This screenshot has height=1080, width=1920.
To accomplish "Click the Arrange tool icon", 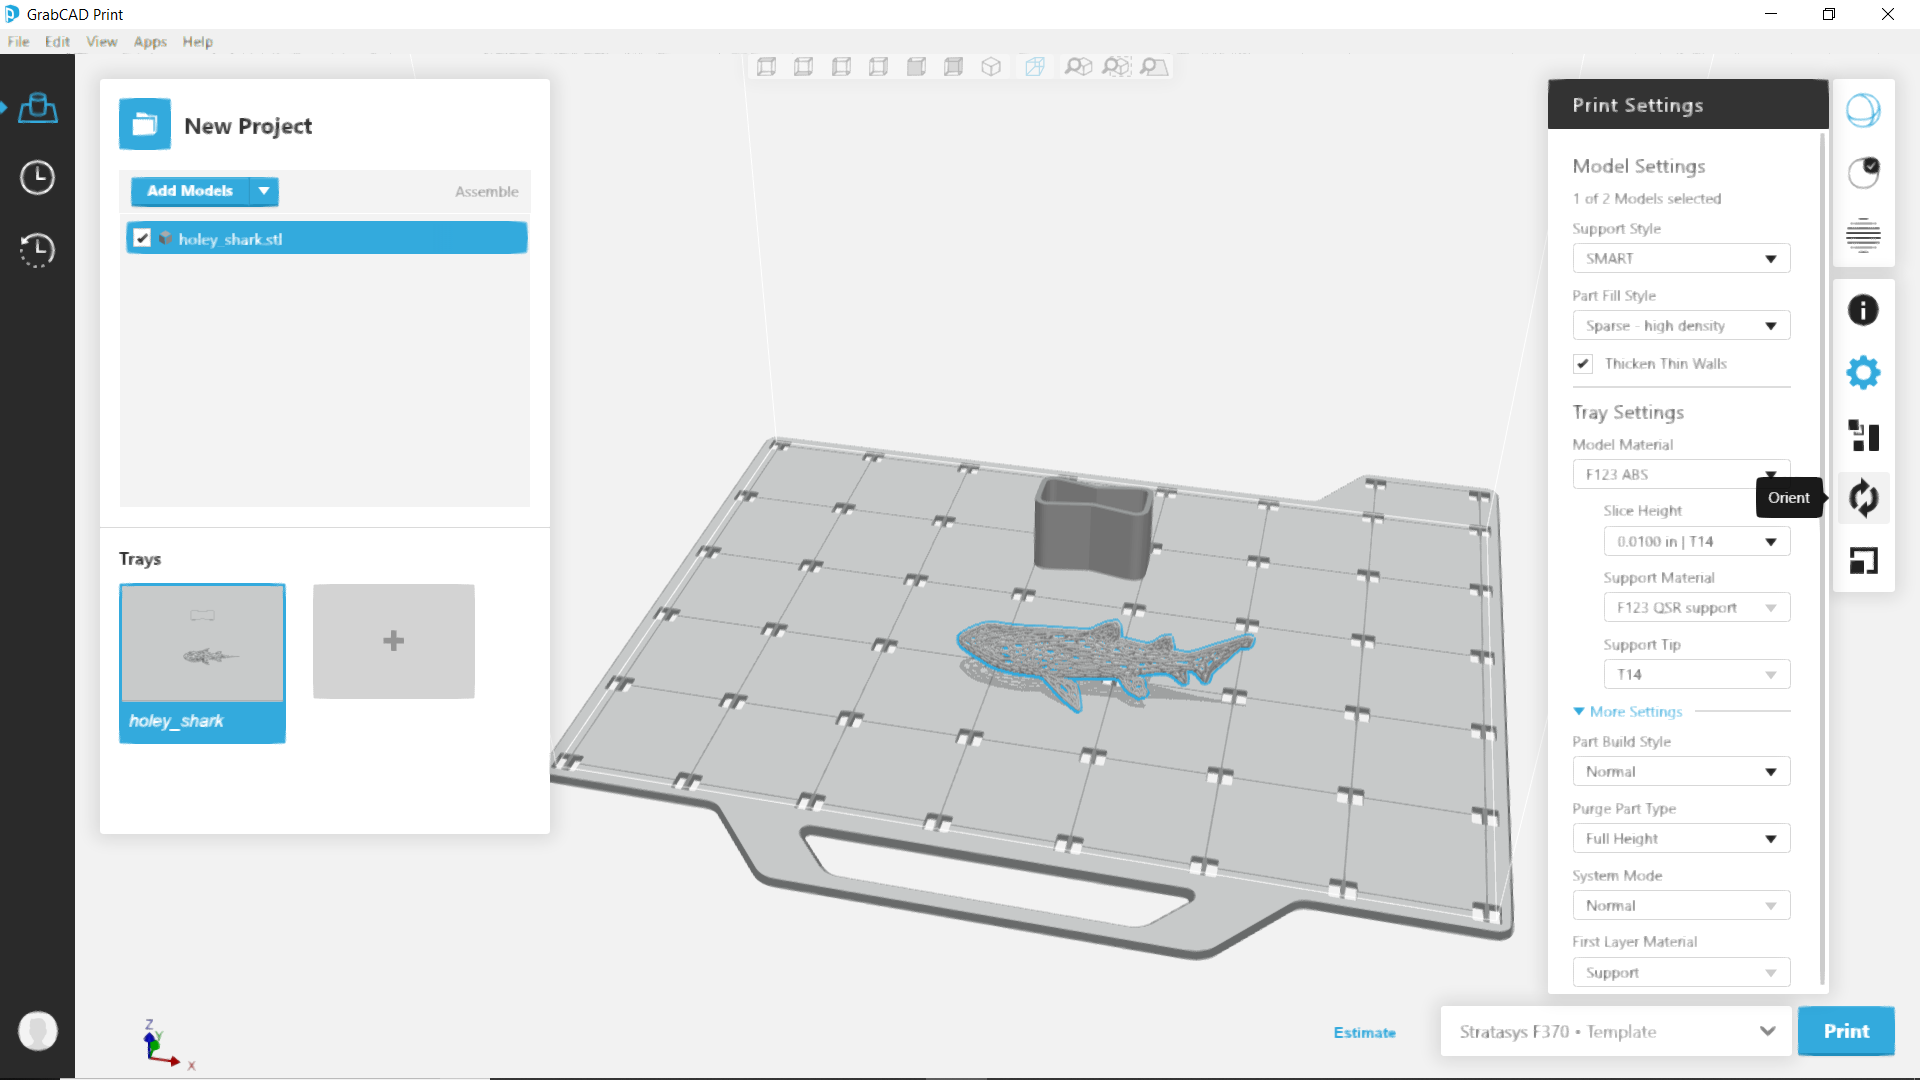I will pyautogui.click(x=1863, y=436).
